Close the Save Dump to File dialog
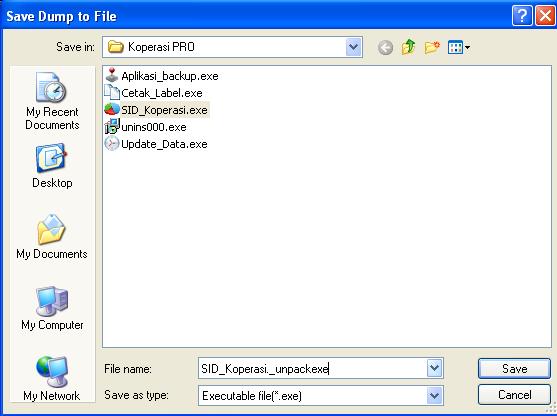Image resolution: width=557 pixels, height=416 pixels. [x=545, y=16]
